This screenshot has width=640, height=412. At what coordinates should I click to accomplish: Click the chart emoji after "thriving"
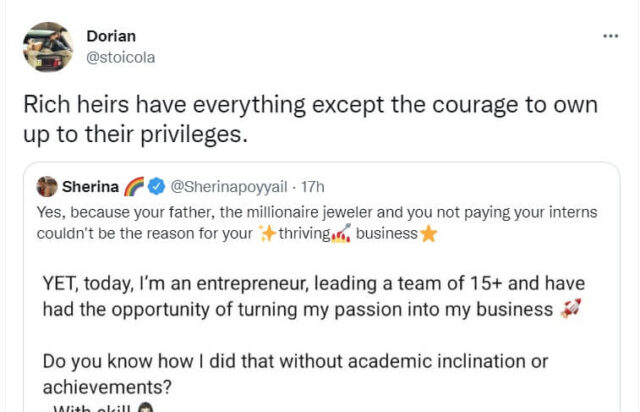341,234
